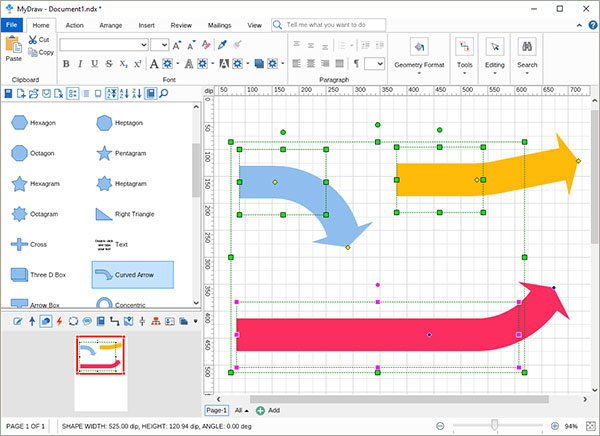Screen dimensions: 600x436
Task: Toggle Italic text formatting
Action: pos(81,64)
